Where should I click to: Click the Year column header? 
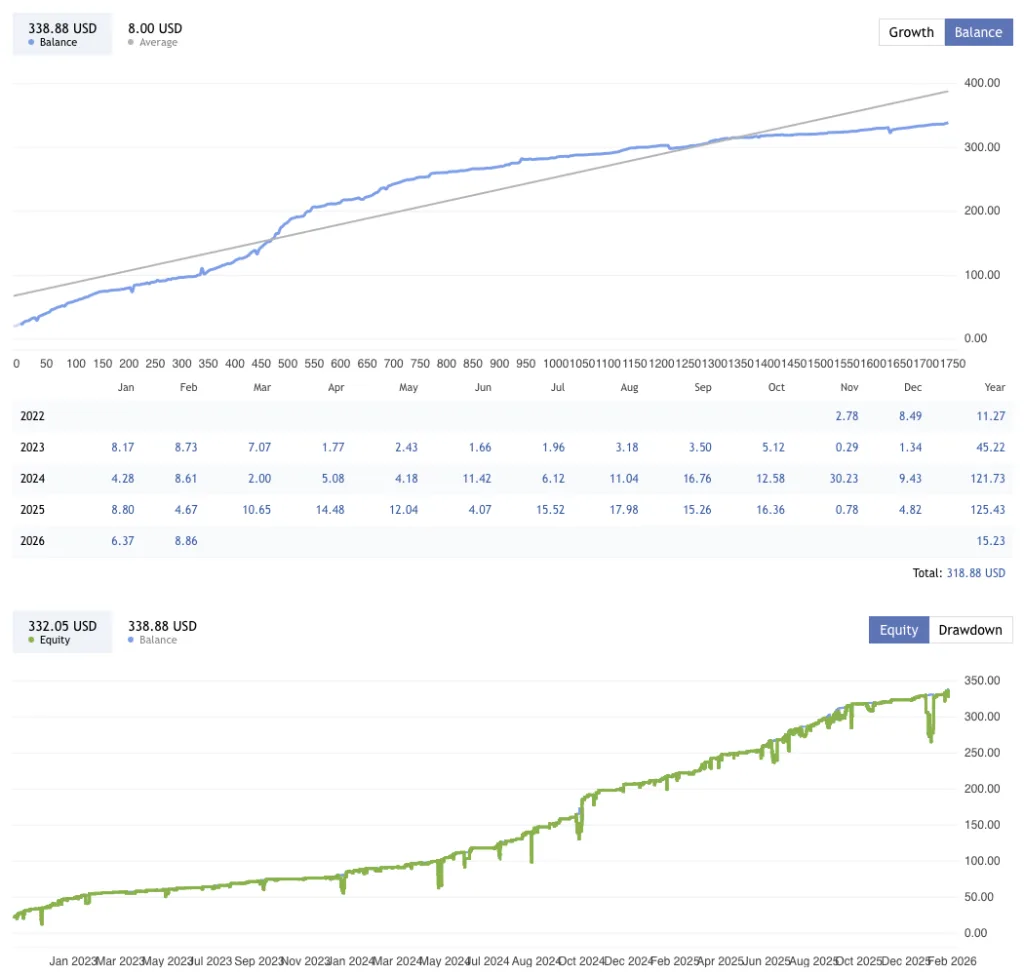pyautogui.click(x=994, y=387)
